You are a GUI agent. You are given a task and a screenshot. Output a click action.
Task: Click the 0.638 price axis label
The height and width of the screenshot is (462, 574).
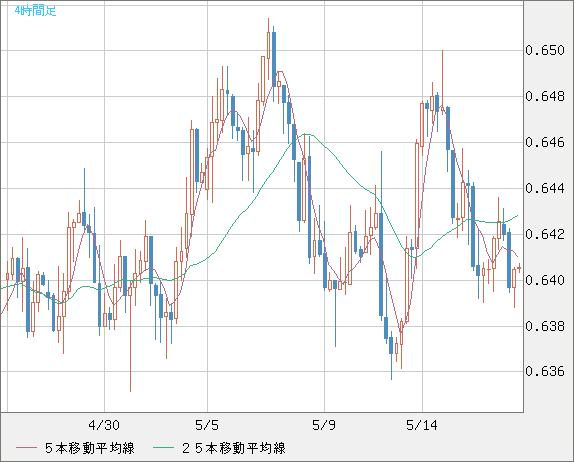click(545, 326)
